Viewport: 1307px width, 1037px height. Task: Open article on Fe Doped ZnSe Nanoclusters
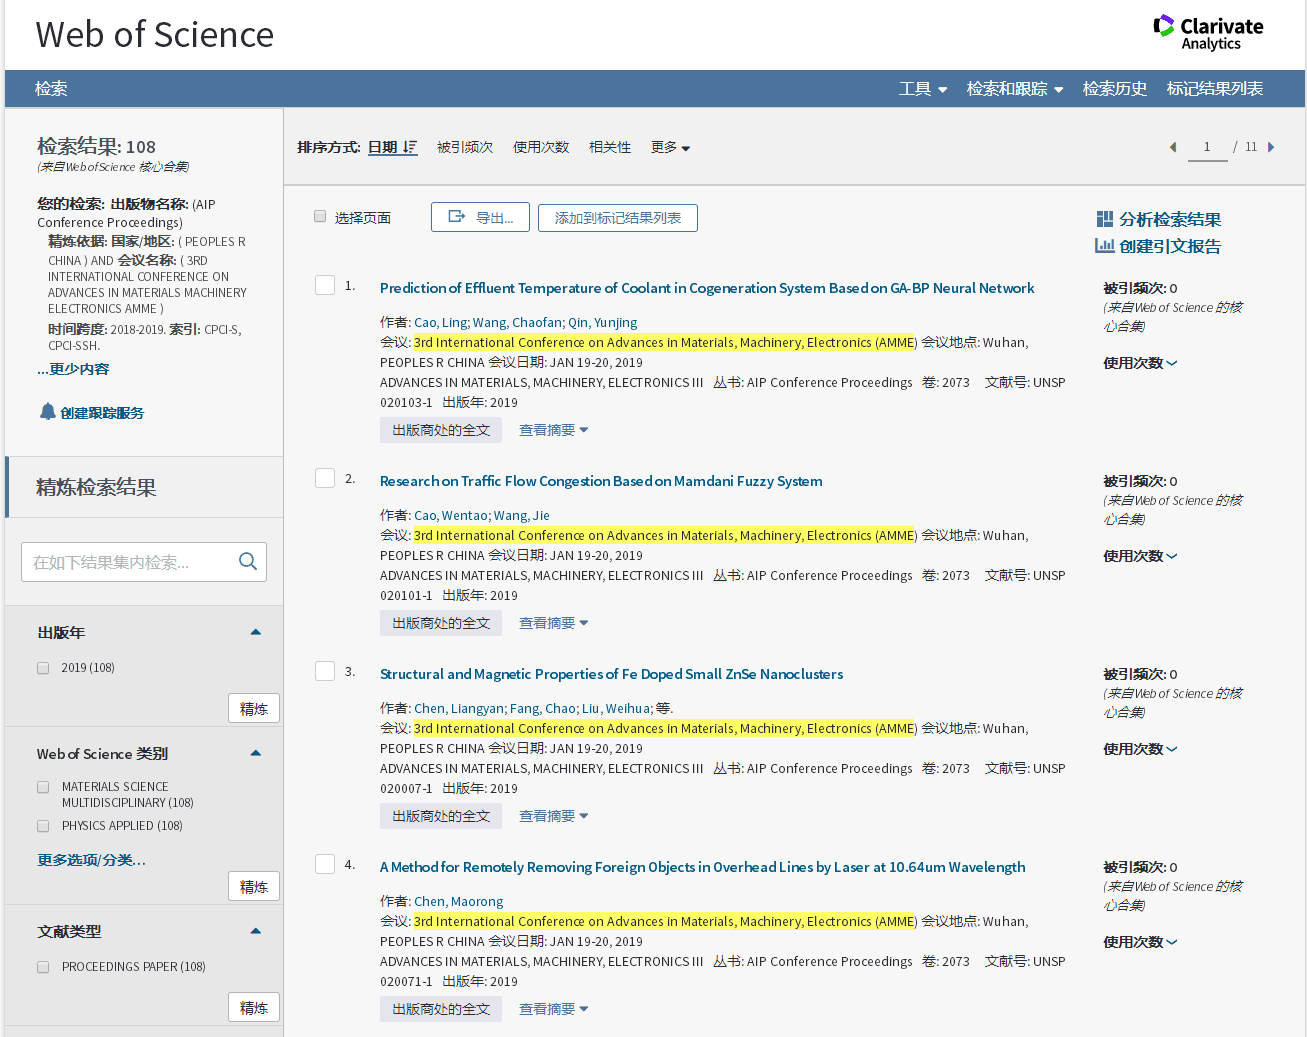tap(611, 674)
